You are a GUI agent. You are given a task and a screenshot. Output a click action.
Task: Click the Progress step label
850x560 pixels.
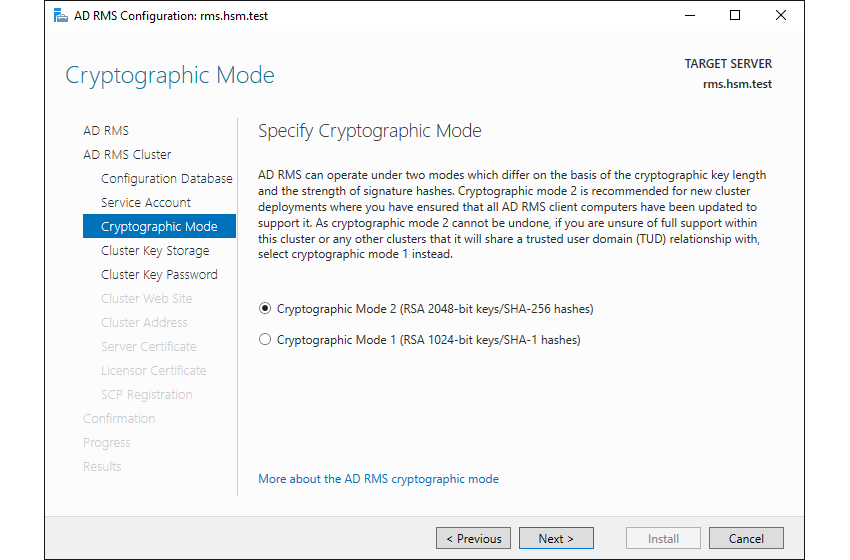pos(106,442)
